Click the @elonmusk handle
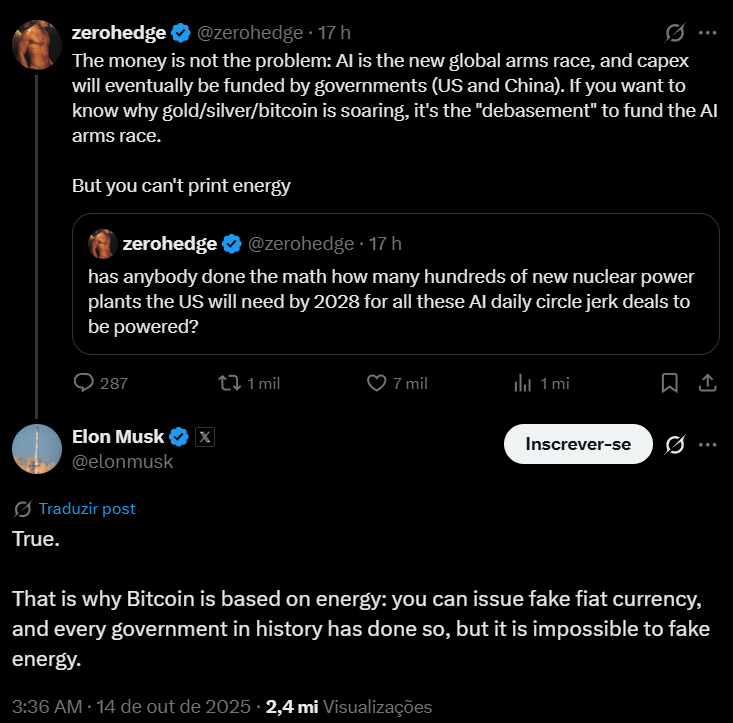 (x=122, y=461)
